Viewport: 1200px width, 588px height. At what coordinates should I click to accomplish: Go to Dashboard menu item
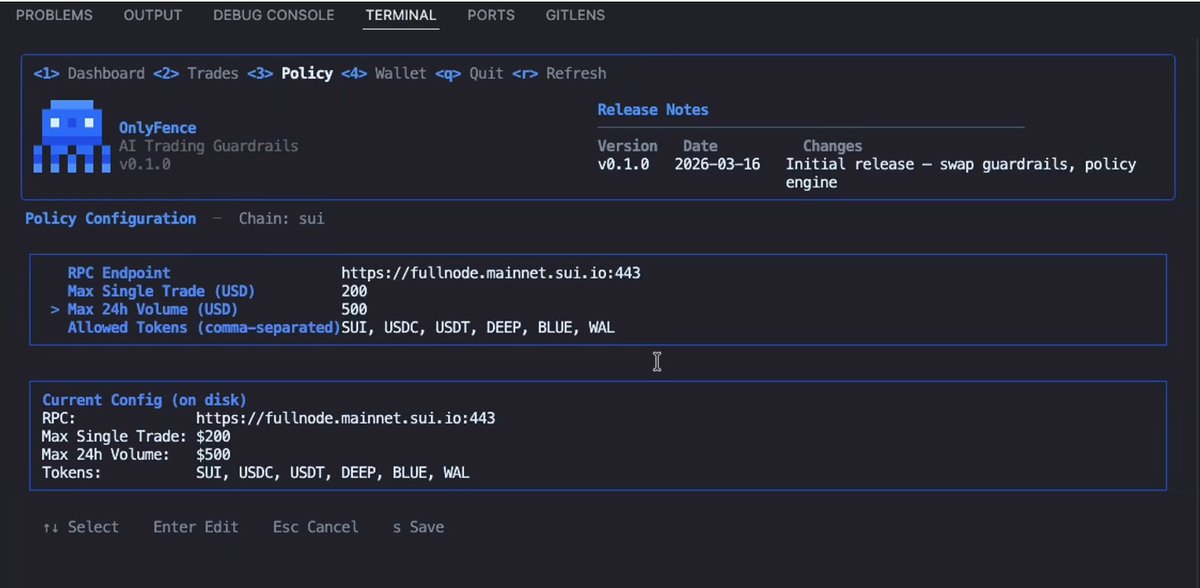(x=89, y=73)
